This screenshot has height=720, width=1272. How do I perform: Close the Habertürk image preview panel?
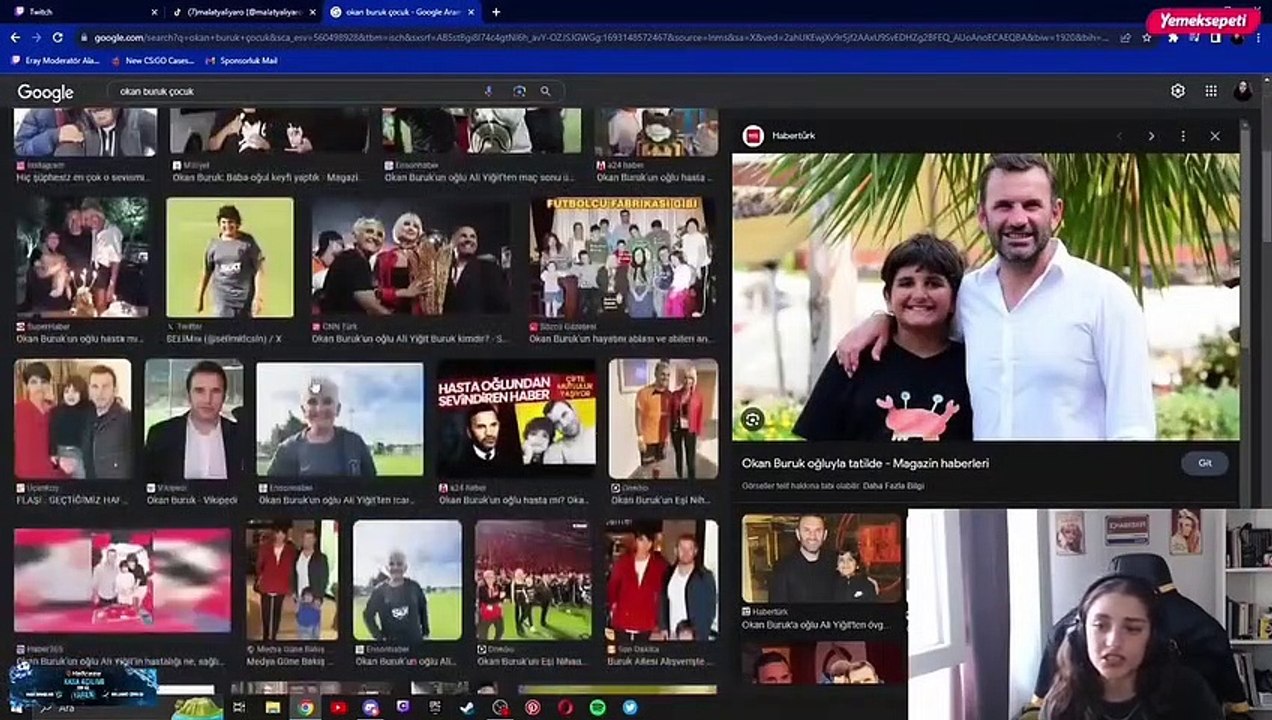pyautogui.click(x=1215, y=136)
